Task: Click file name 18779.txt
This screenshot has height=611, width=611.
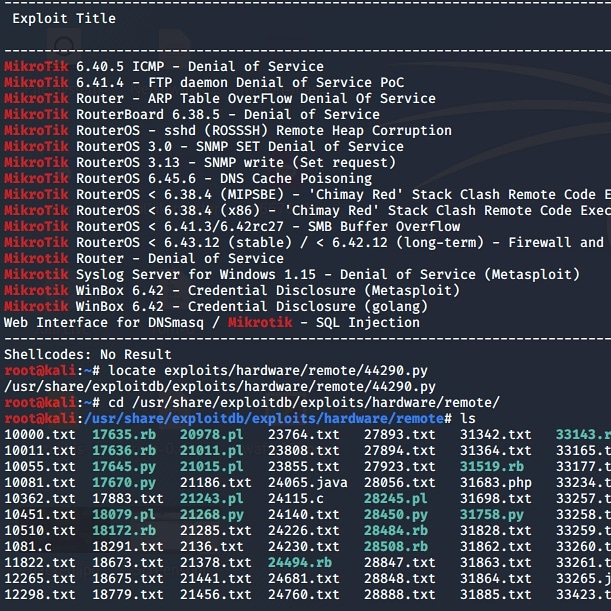Action: 128,594
